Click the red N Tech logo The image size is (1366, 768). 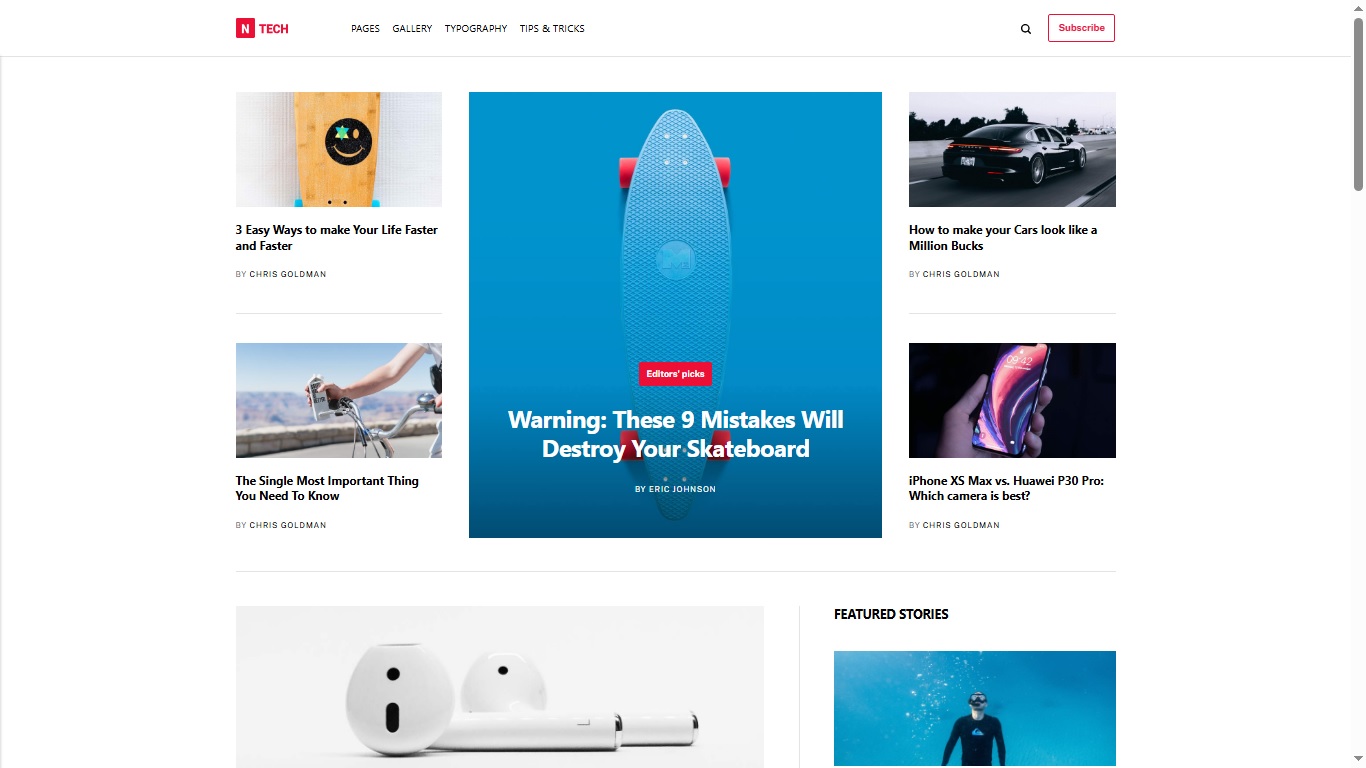262,29
